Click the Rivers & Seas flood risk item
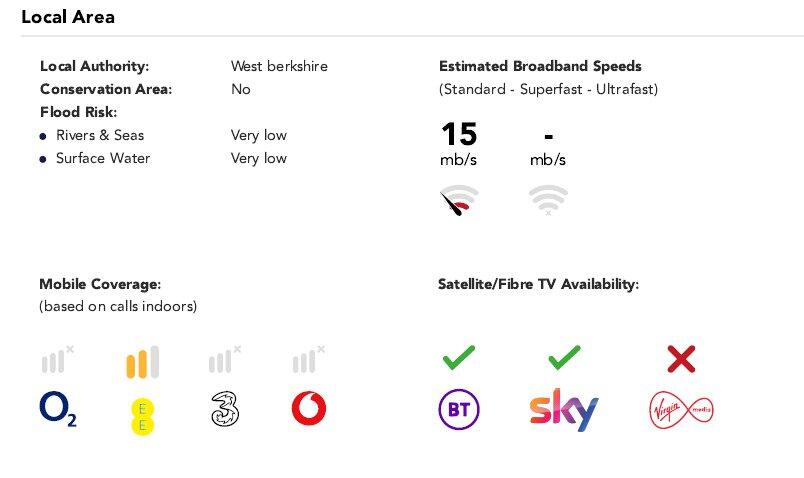Screen dimensions: 804x478 point(100,135)
